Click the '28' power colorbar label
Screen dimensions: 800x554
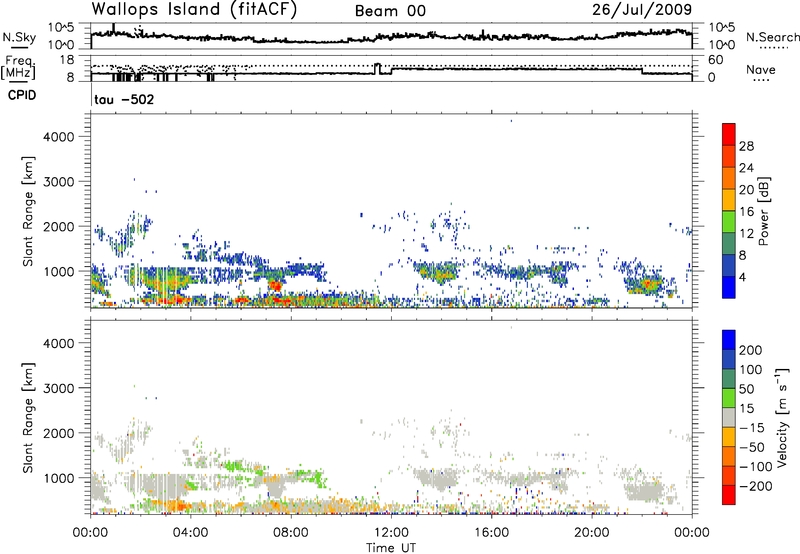(x=746, y=146)
